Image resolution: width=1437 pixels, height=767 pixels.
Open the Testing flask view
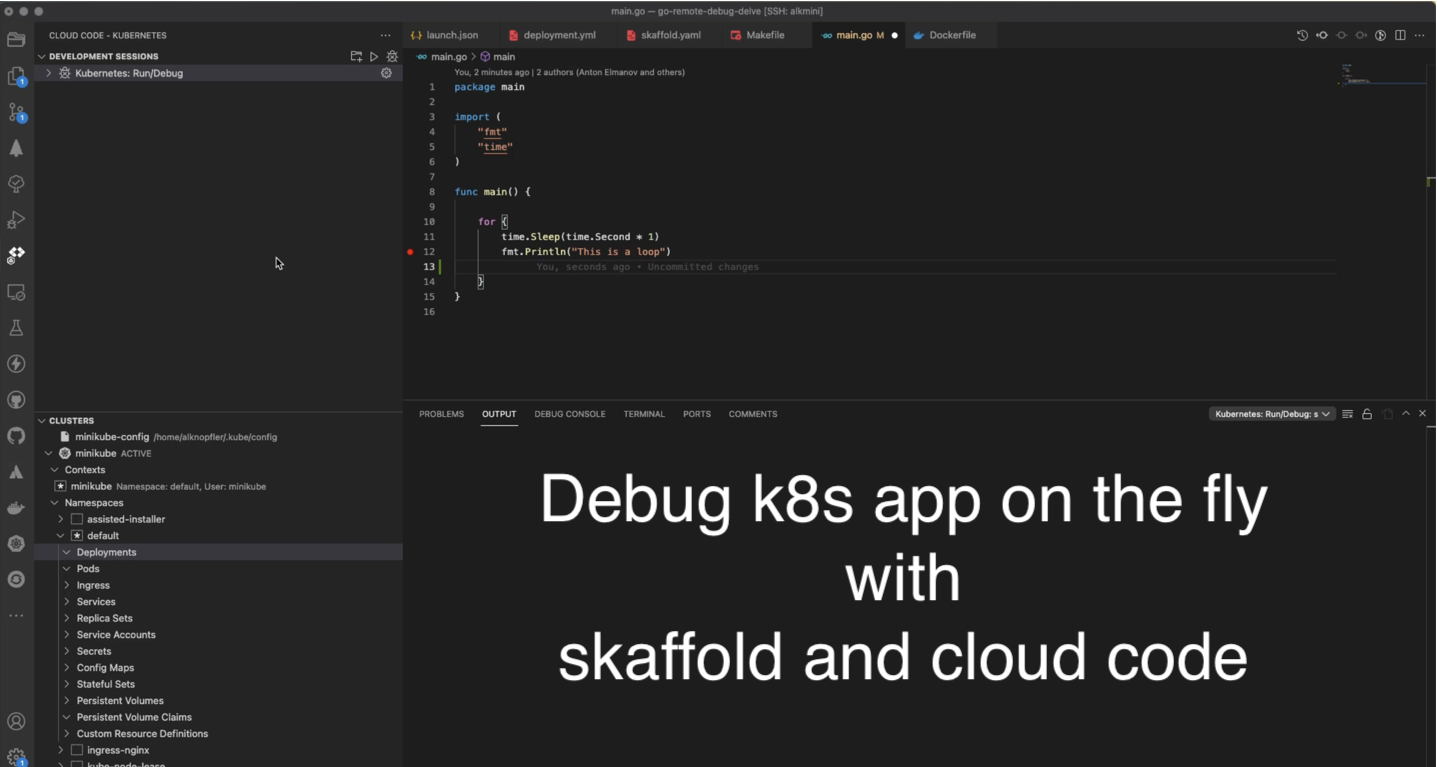tap(16, 328)
